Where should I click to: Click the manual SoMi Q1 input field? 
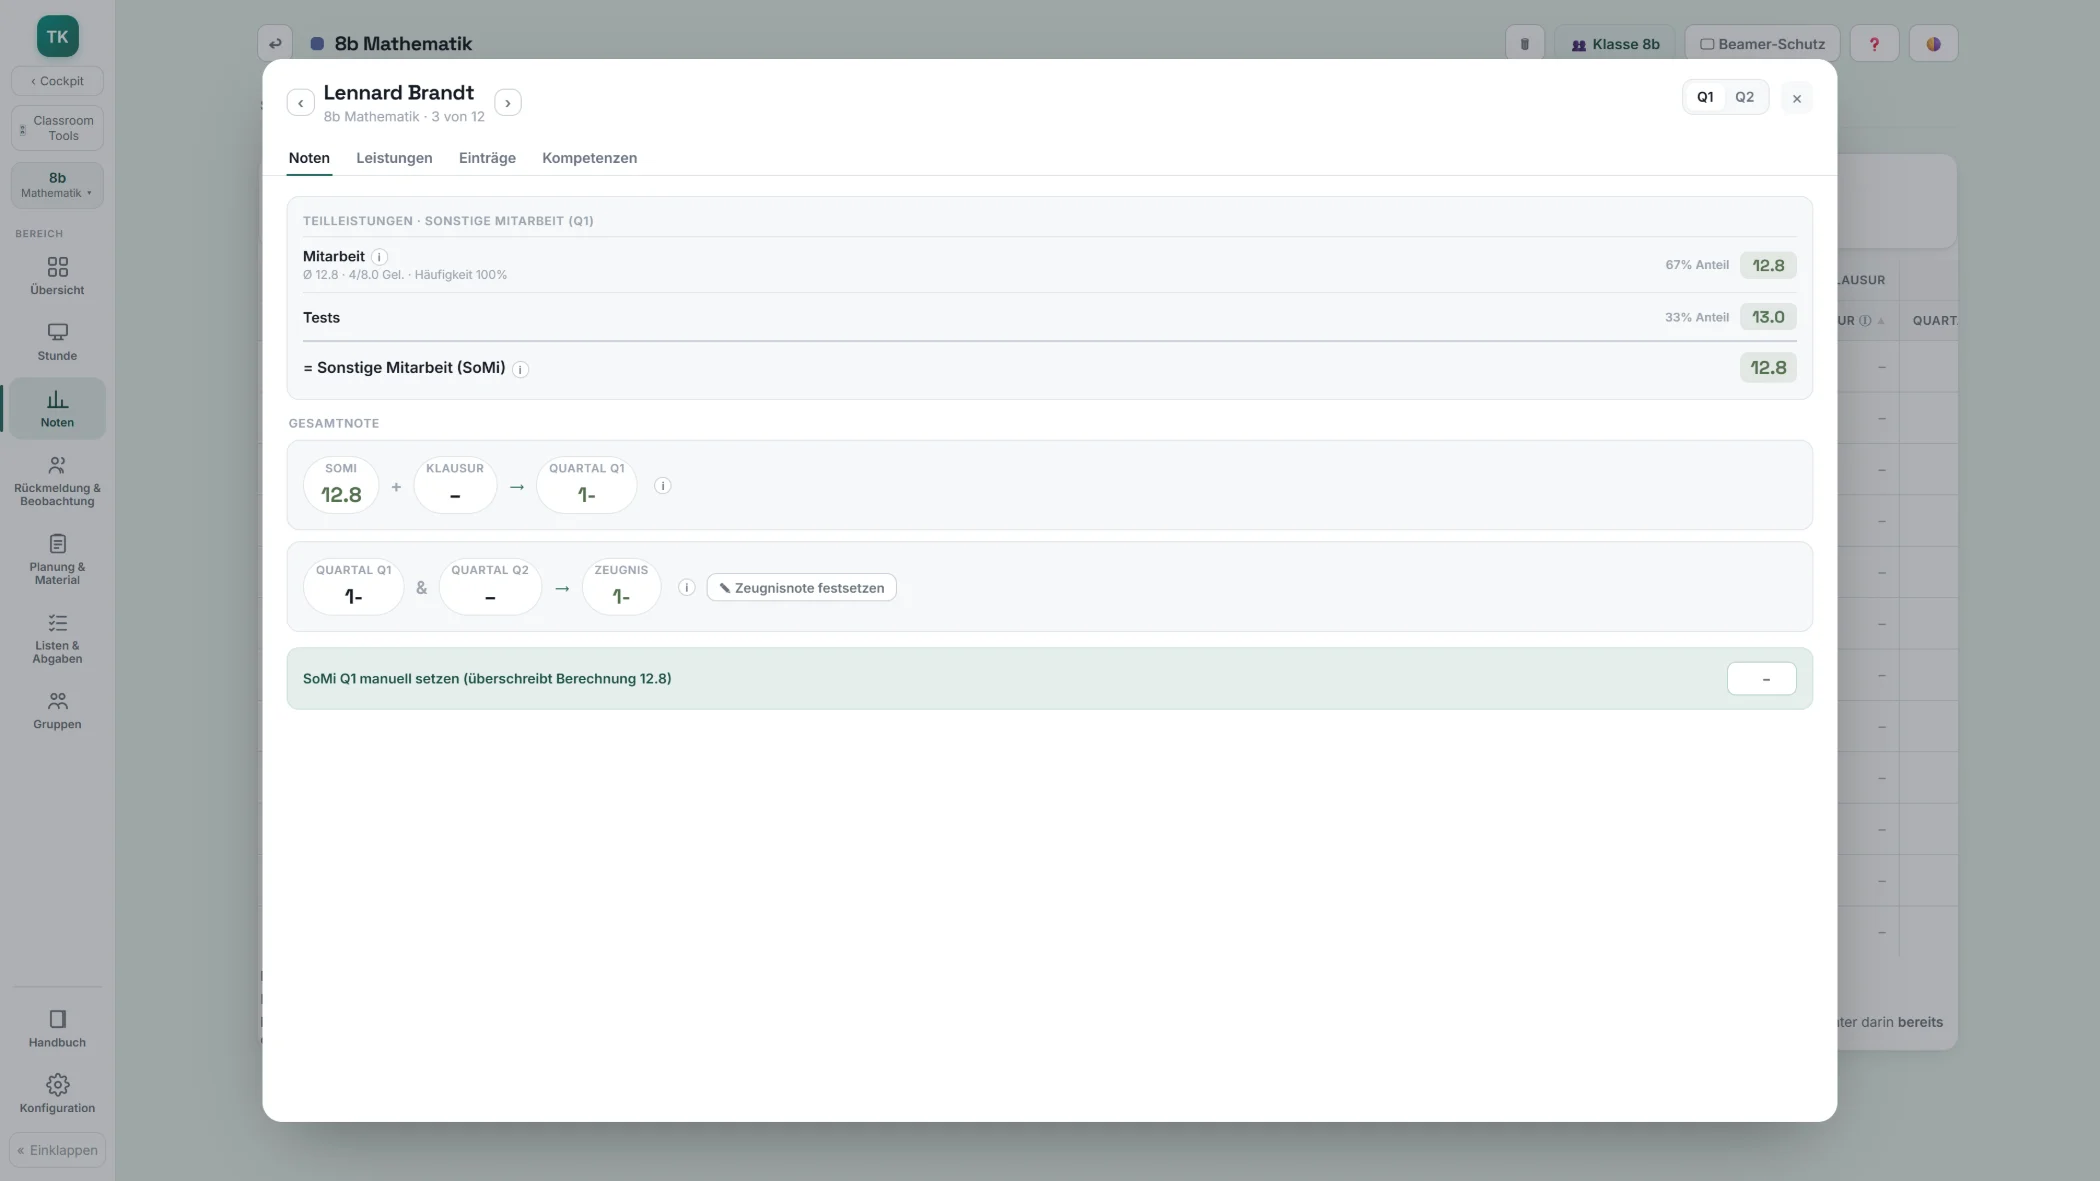click(x=1761, y=679)
